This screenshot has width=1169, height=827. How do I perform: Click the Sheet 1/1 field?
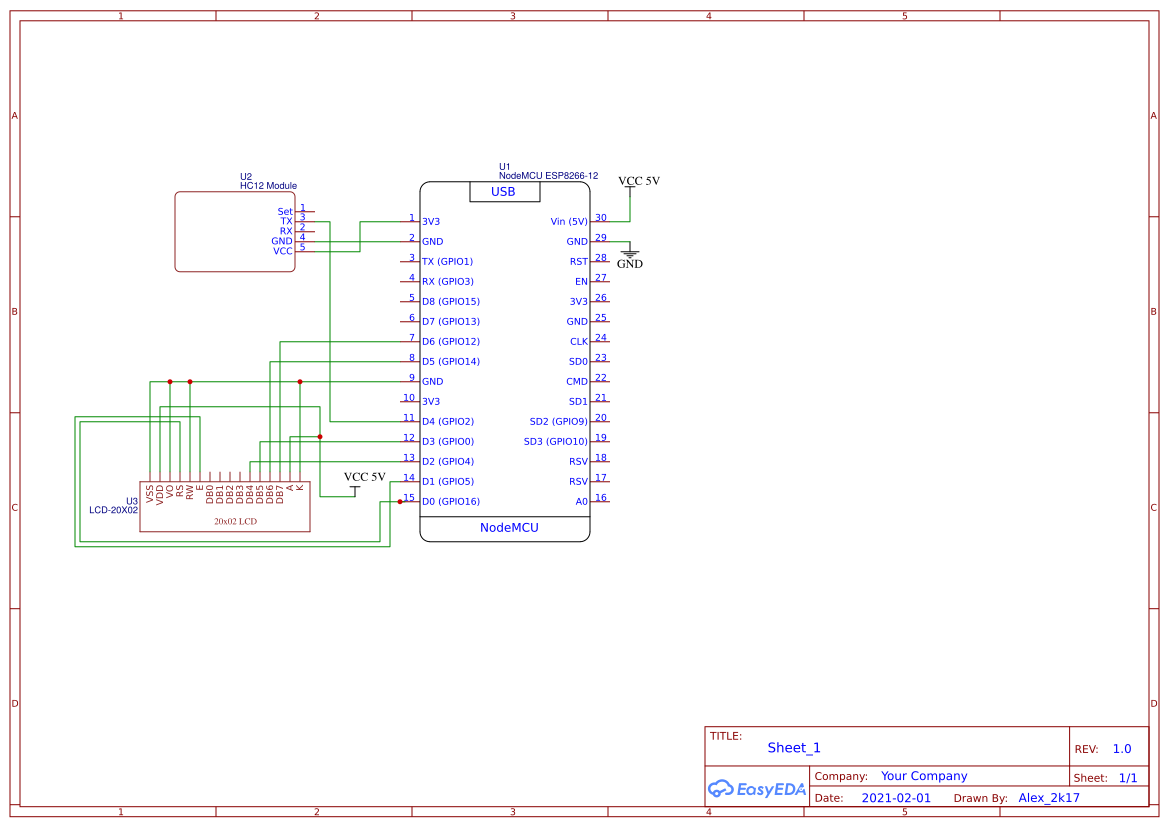pyautogui.click(x=1128, y=777)
